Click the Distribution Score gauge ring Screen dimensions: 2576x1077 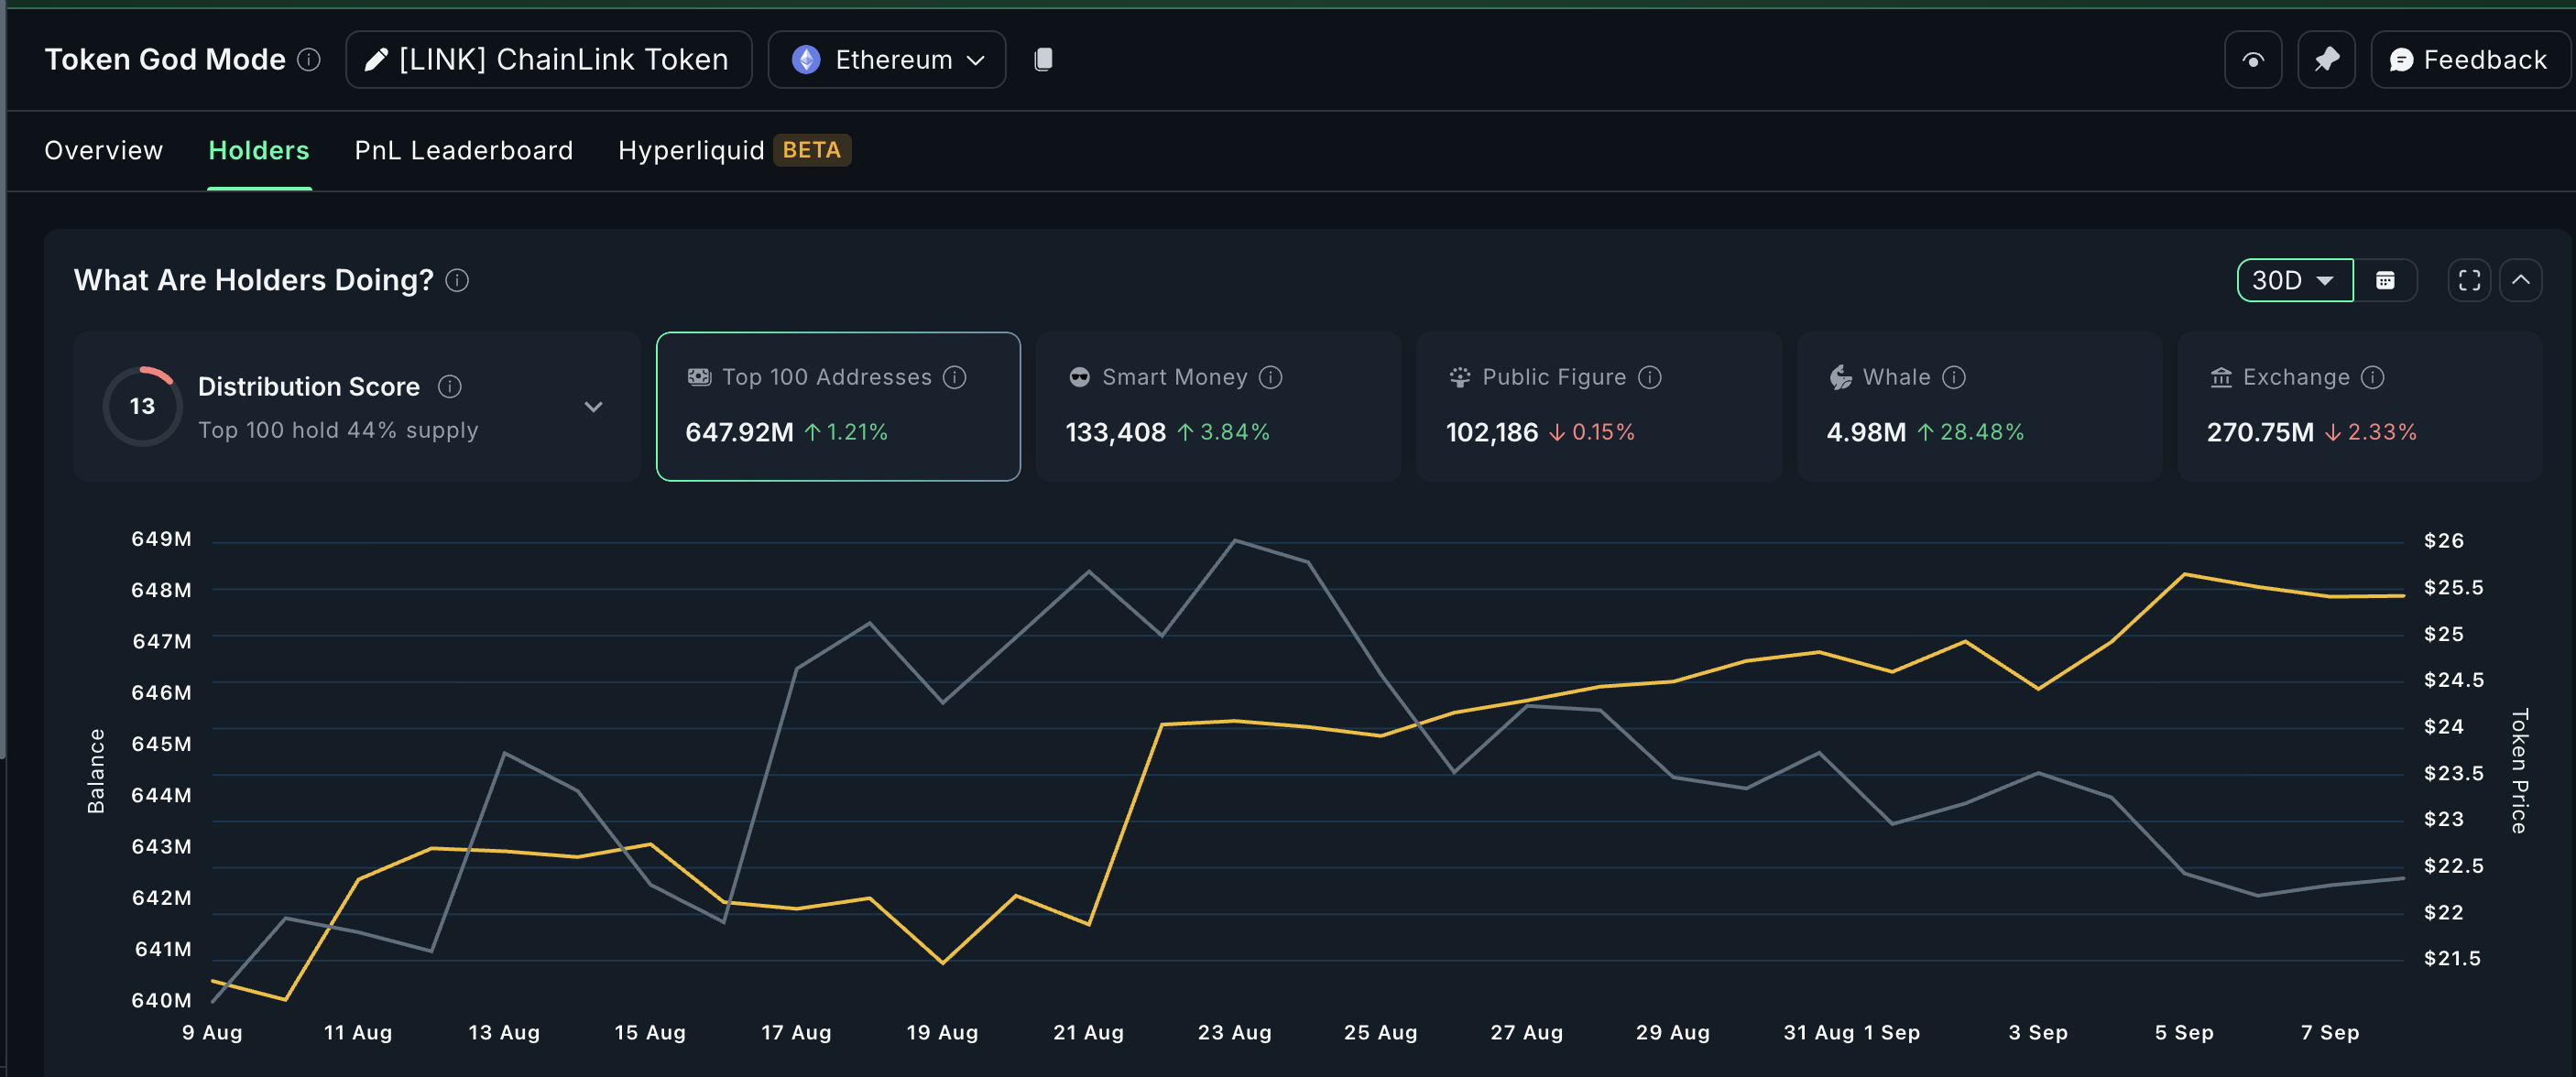pyautogui.click(x=142, y=406)
